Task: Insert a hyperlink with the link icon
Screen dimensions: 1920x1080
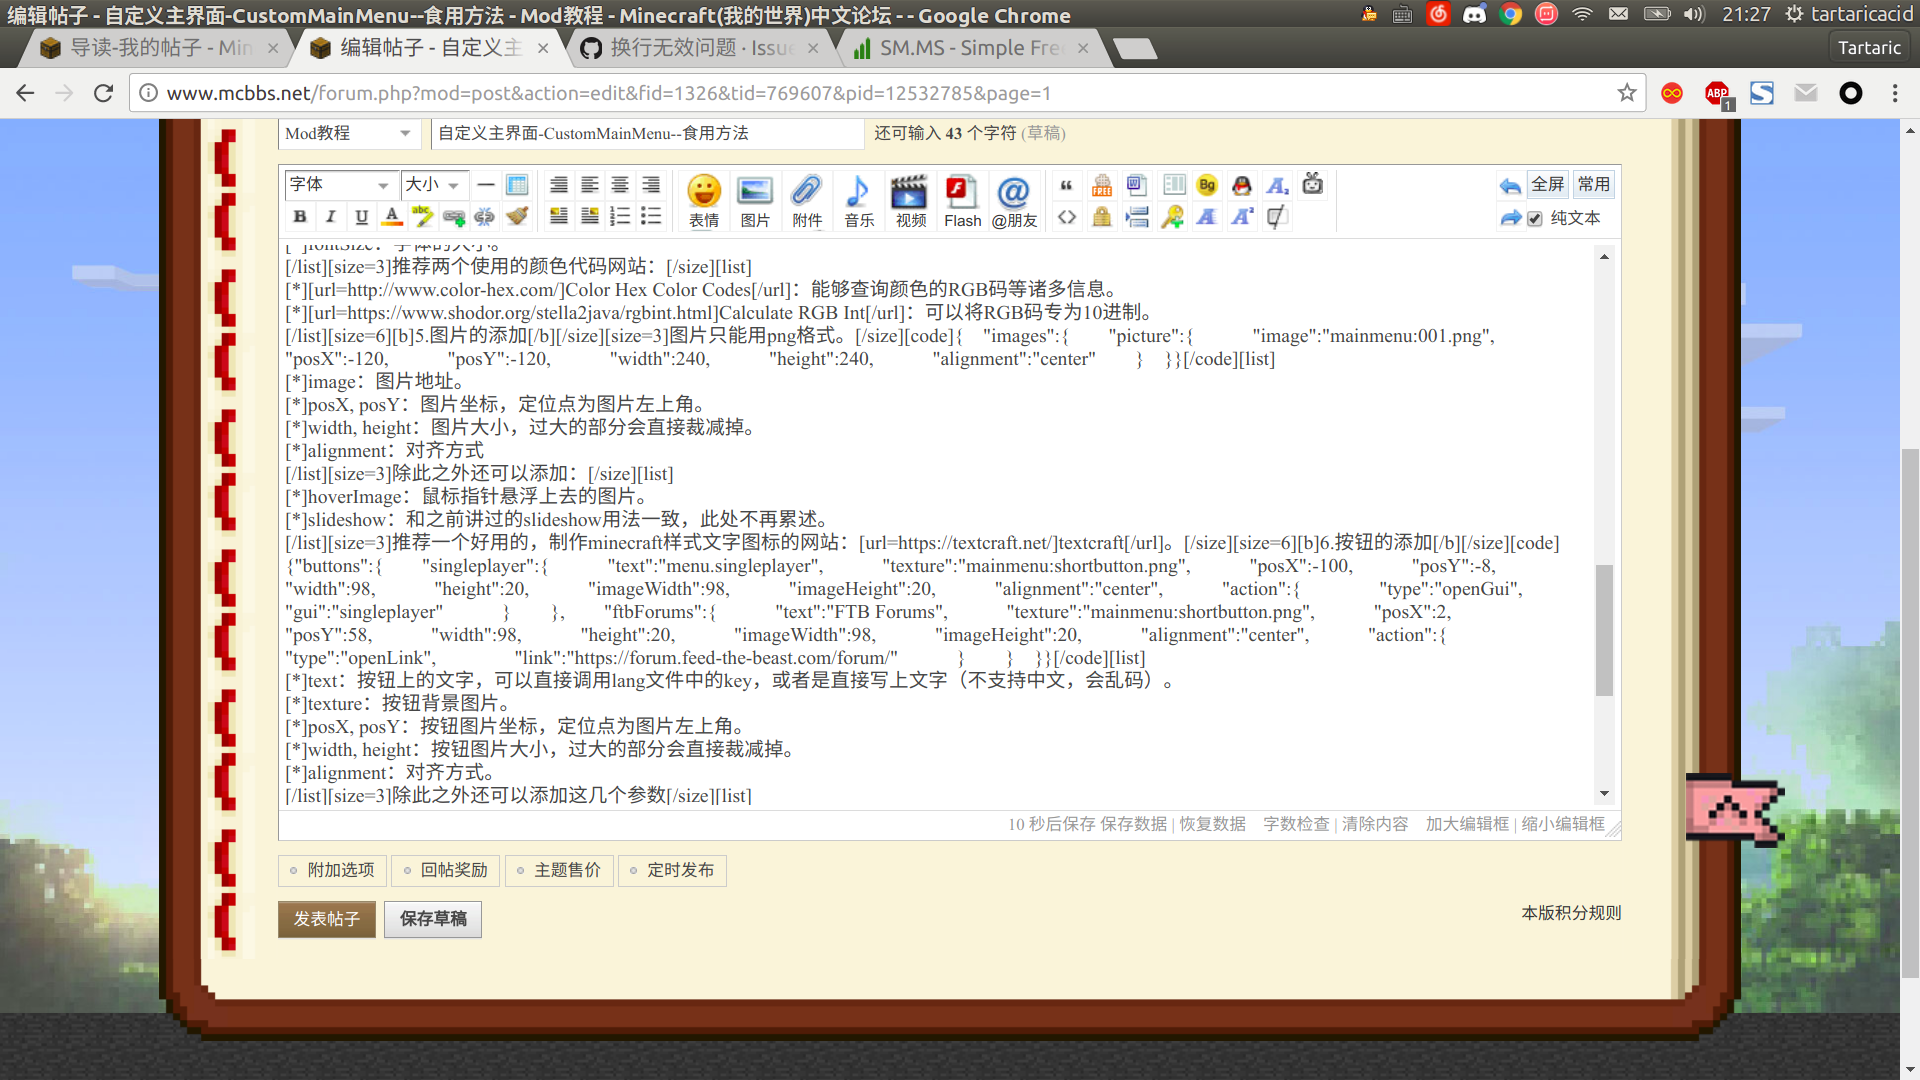Action: [454, 216]
